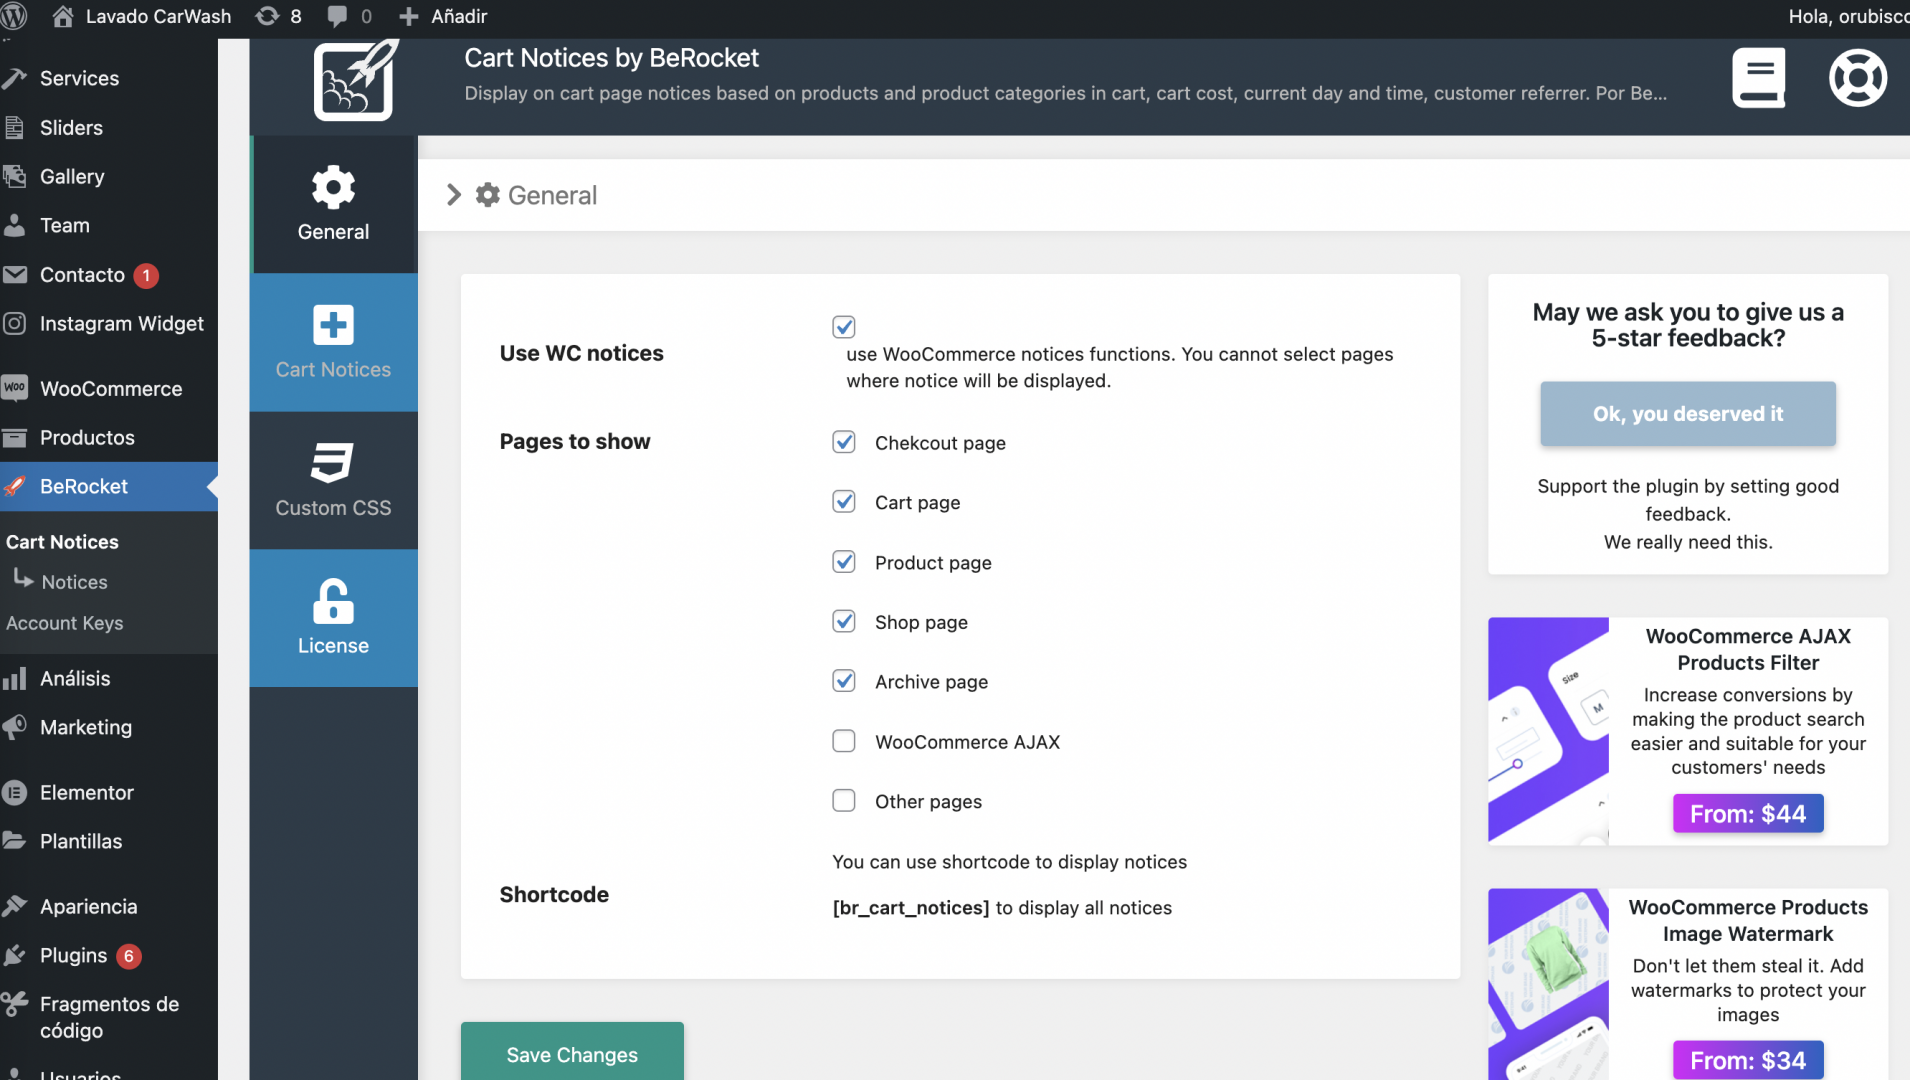Click the Services wrench icon in sidebar

pos(14,78)
